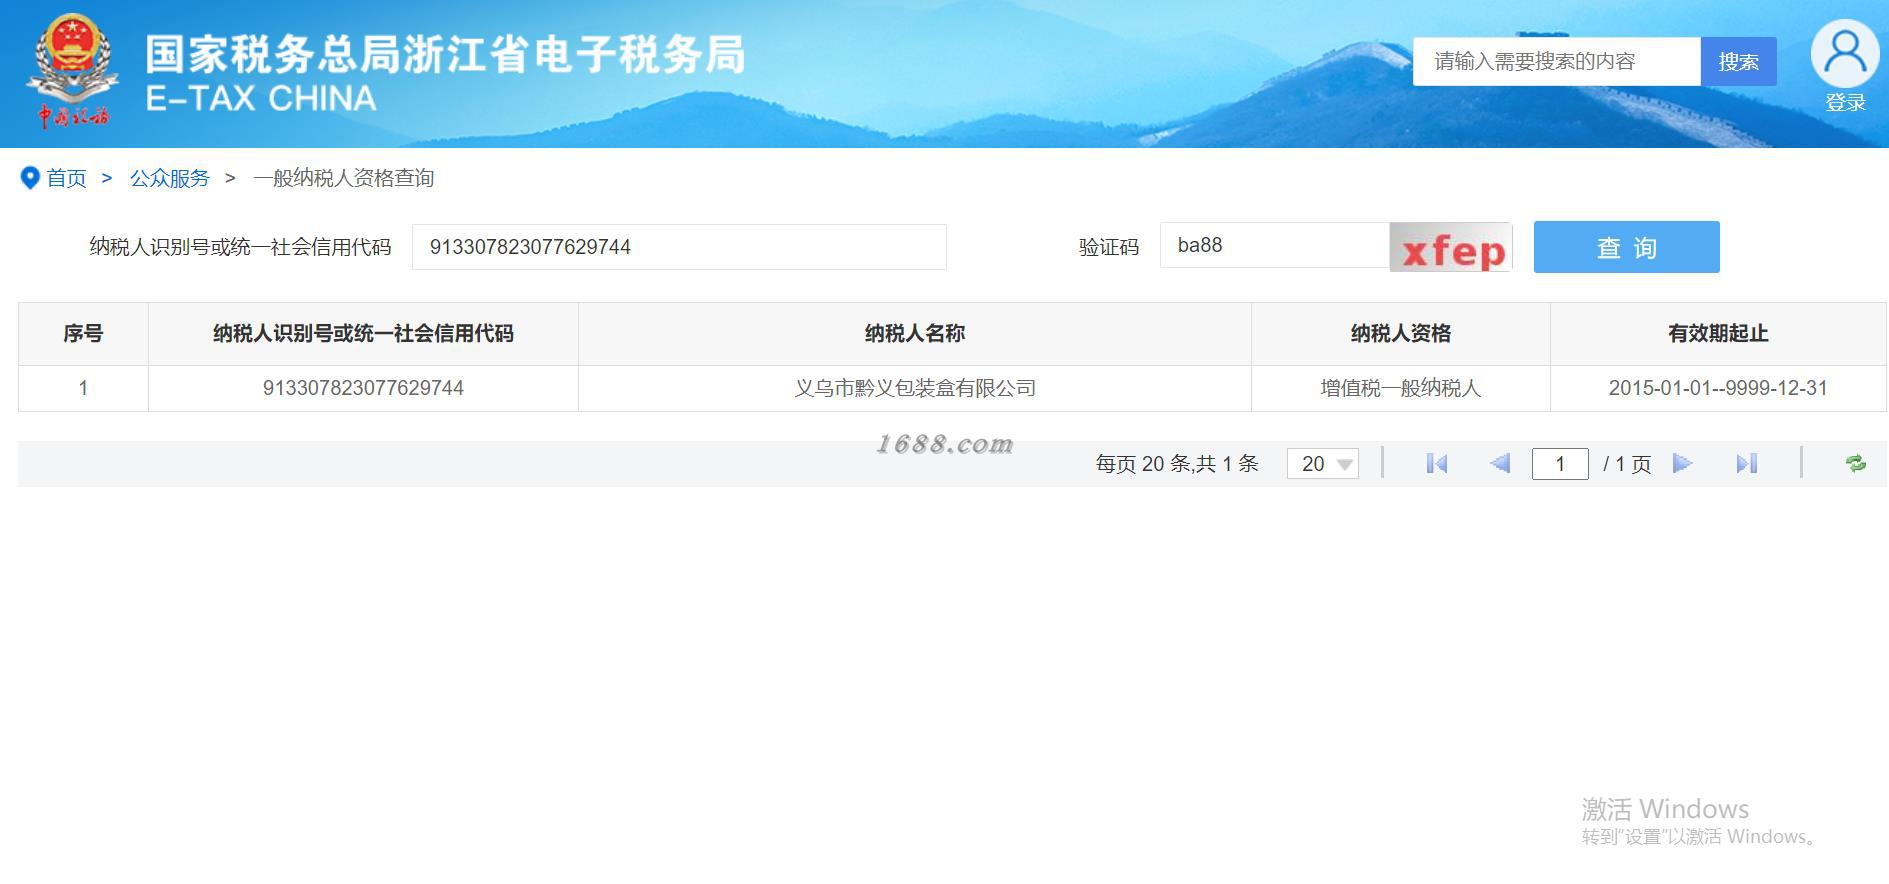Click the row number 1 cell
This screenshot has height=884, width=1889.
pos(83,388)
